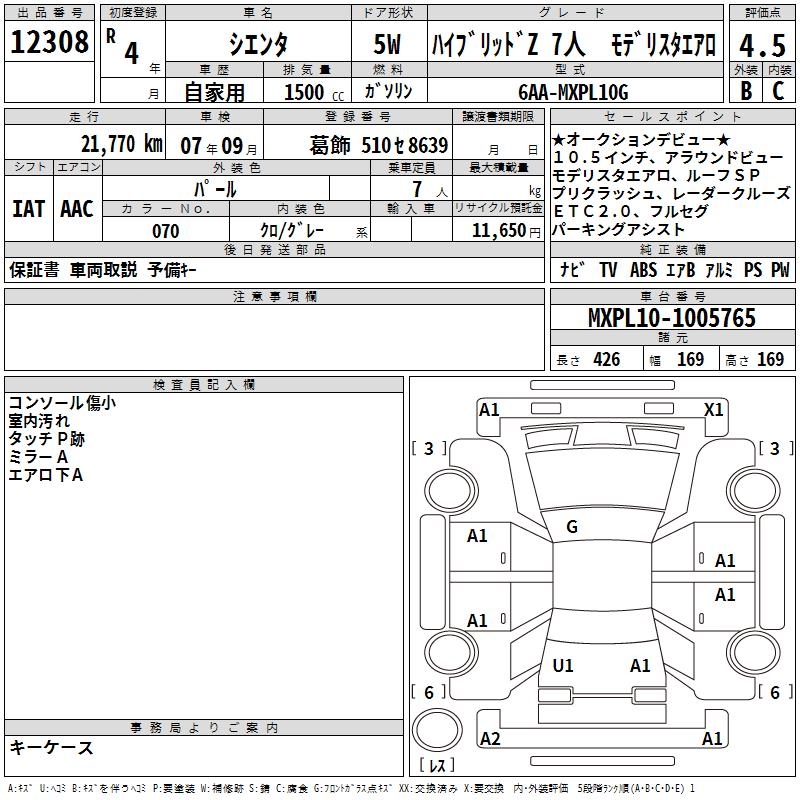Select the vehicle history value 自家用

click(214, 92)
